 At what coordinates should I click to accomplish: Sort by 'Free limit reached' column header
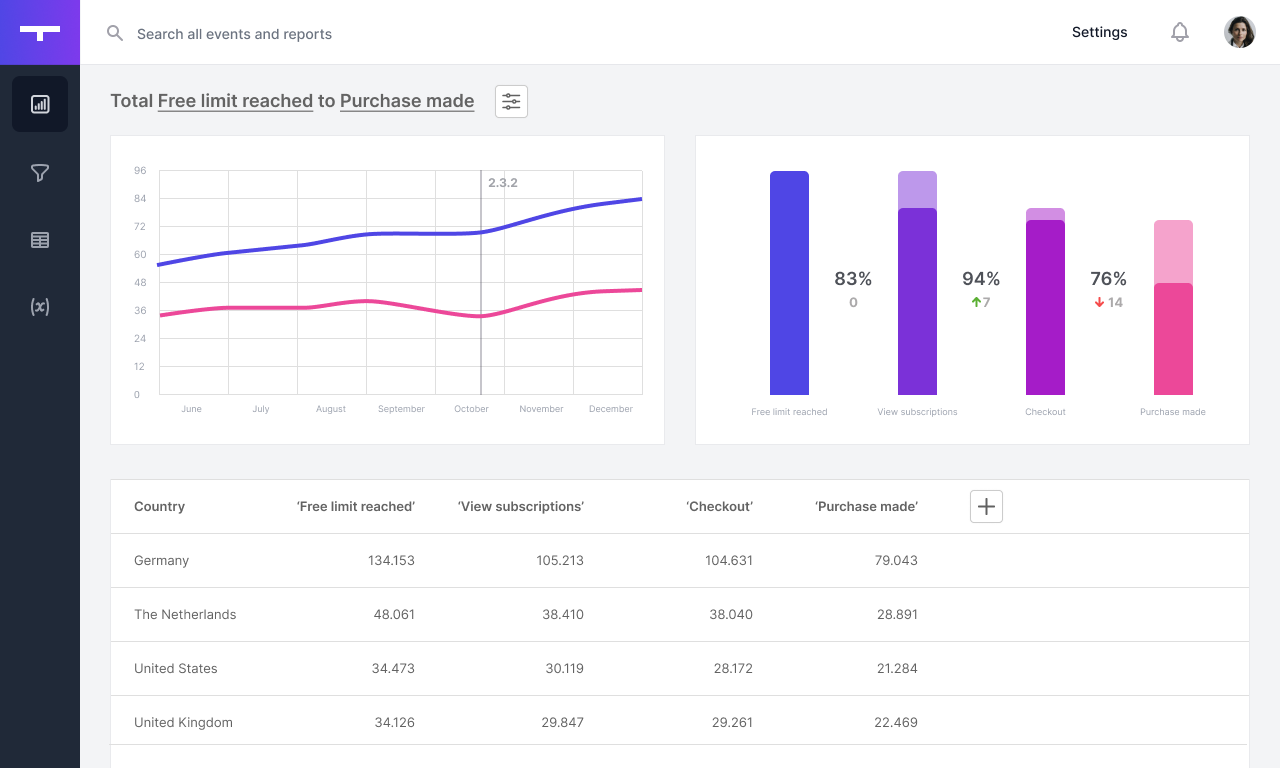356,507
